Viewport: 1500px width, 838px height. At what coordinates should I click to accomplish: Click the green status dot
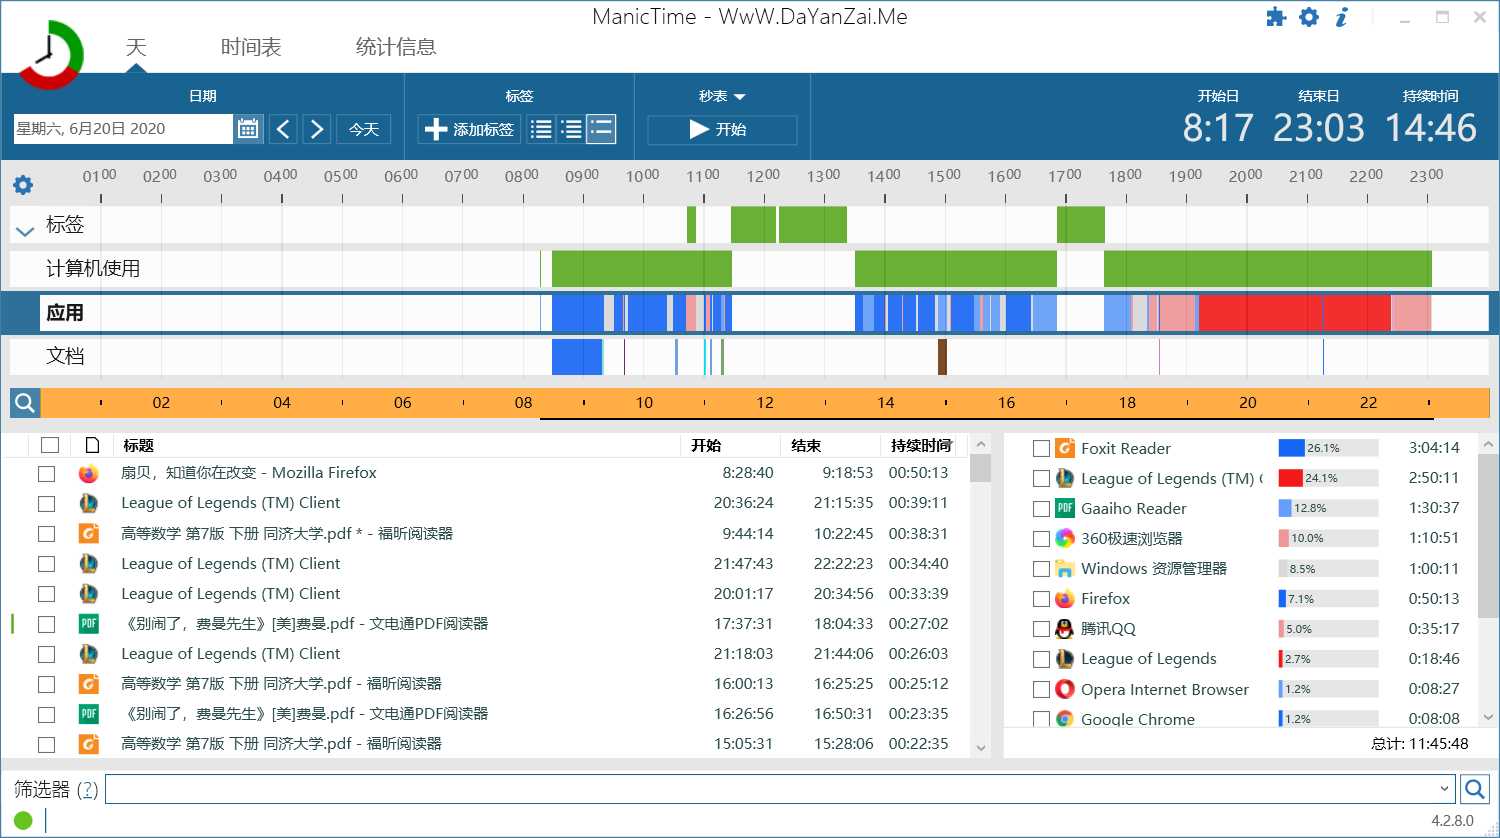(x=23, y=820)
